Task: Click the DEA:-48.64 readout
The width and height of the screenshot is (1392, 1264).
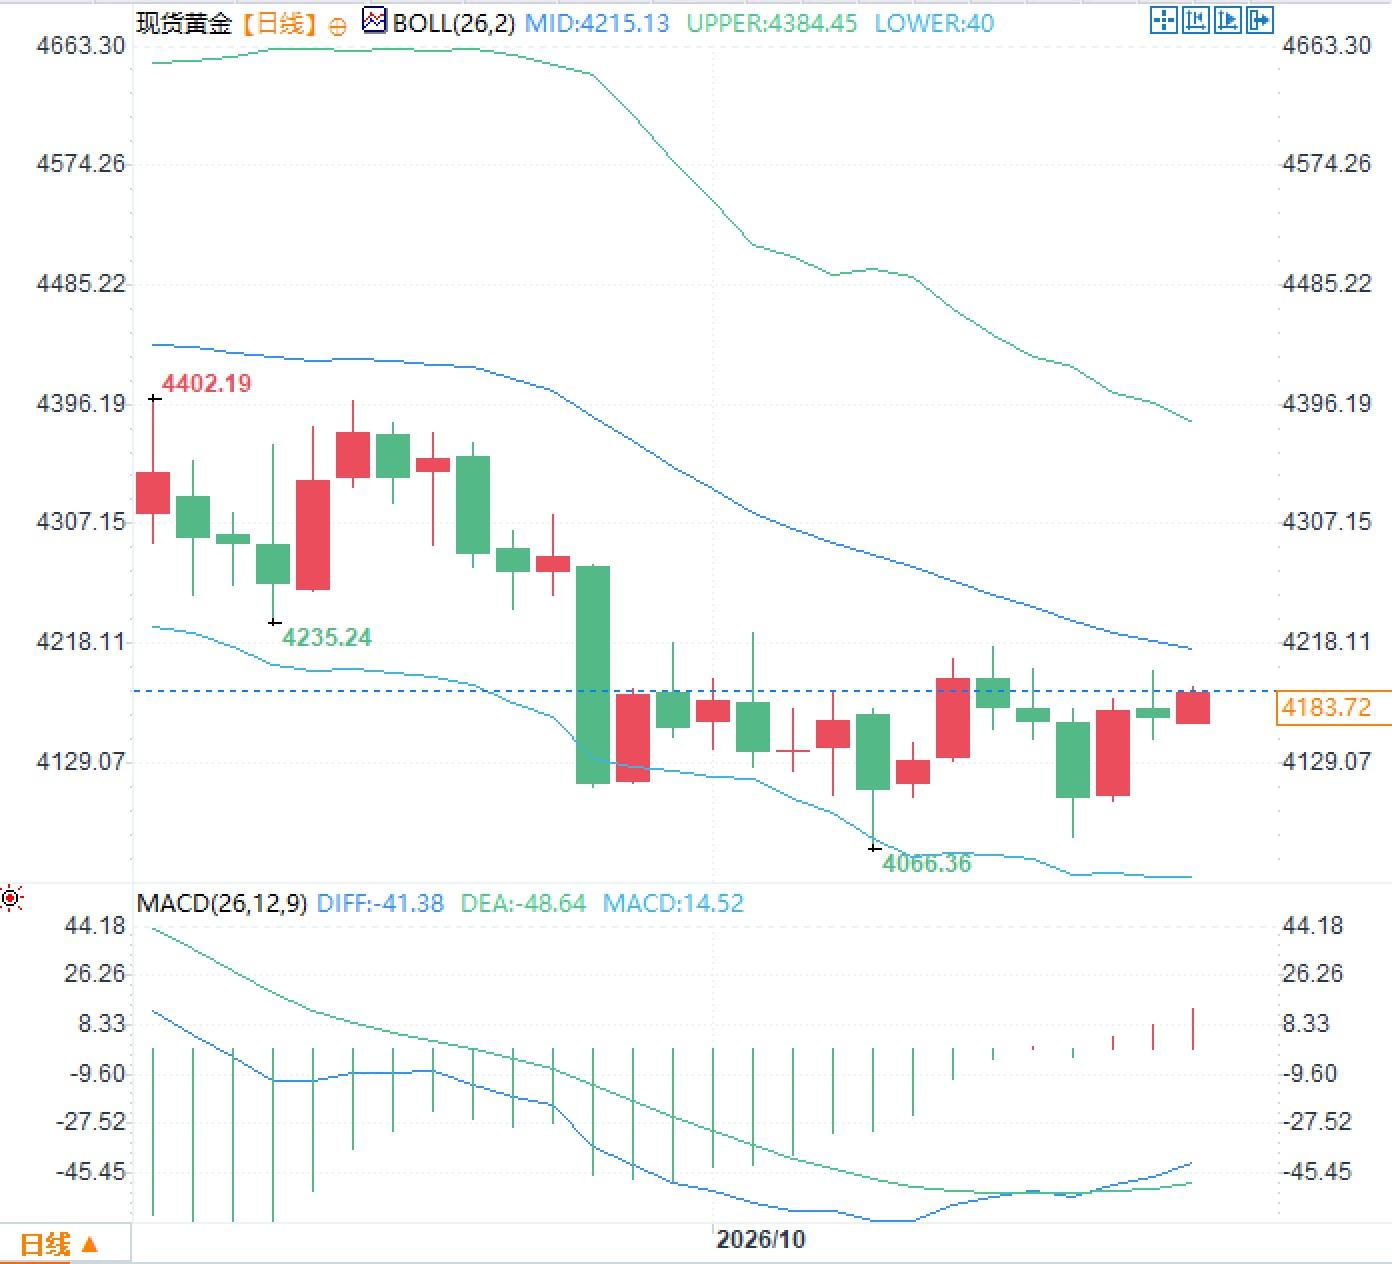Action: (x=523, y=904)
